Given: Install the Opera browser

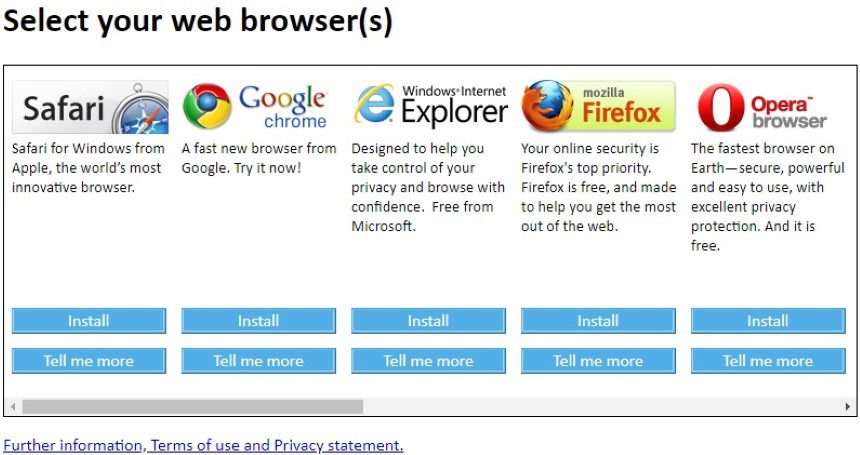Looking at the screenshot, I should 768,321.
